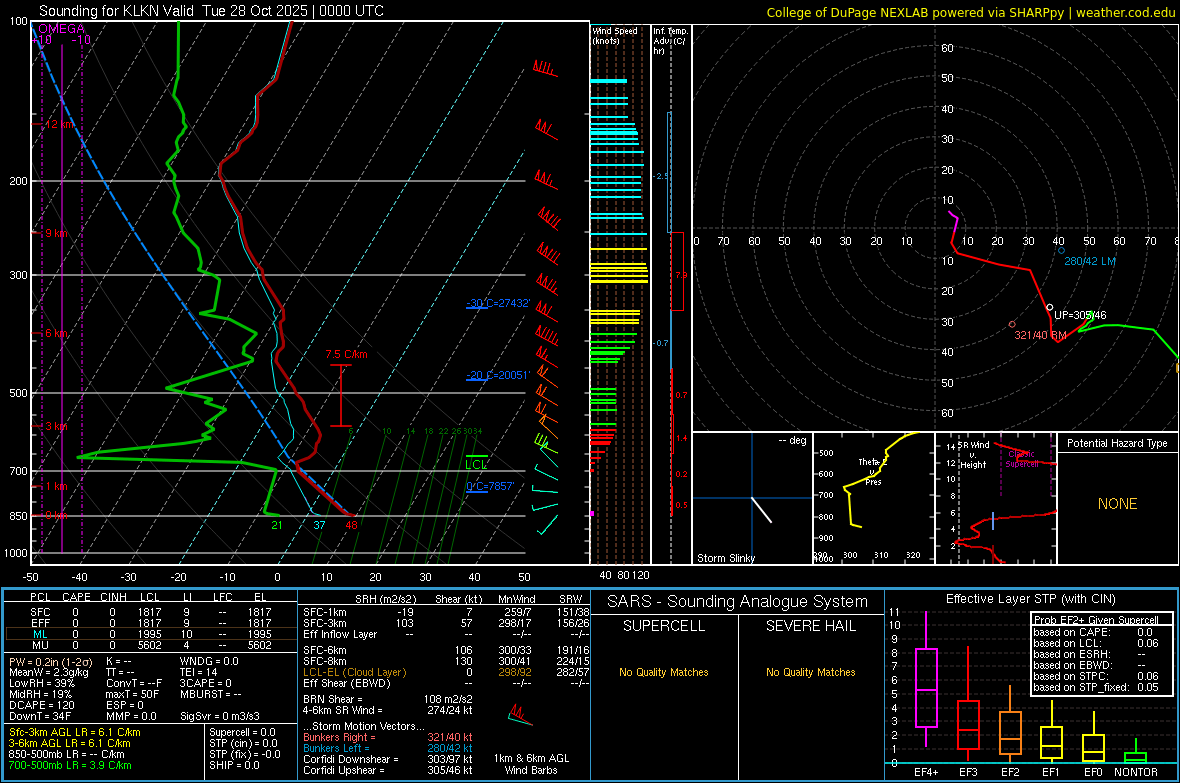Click the Corfidi Downshear = 303/97 kt line

click(x=388, y=759)
